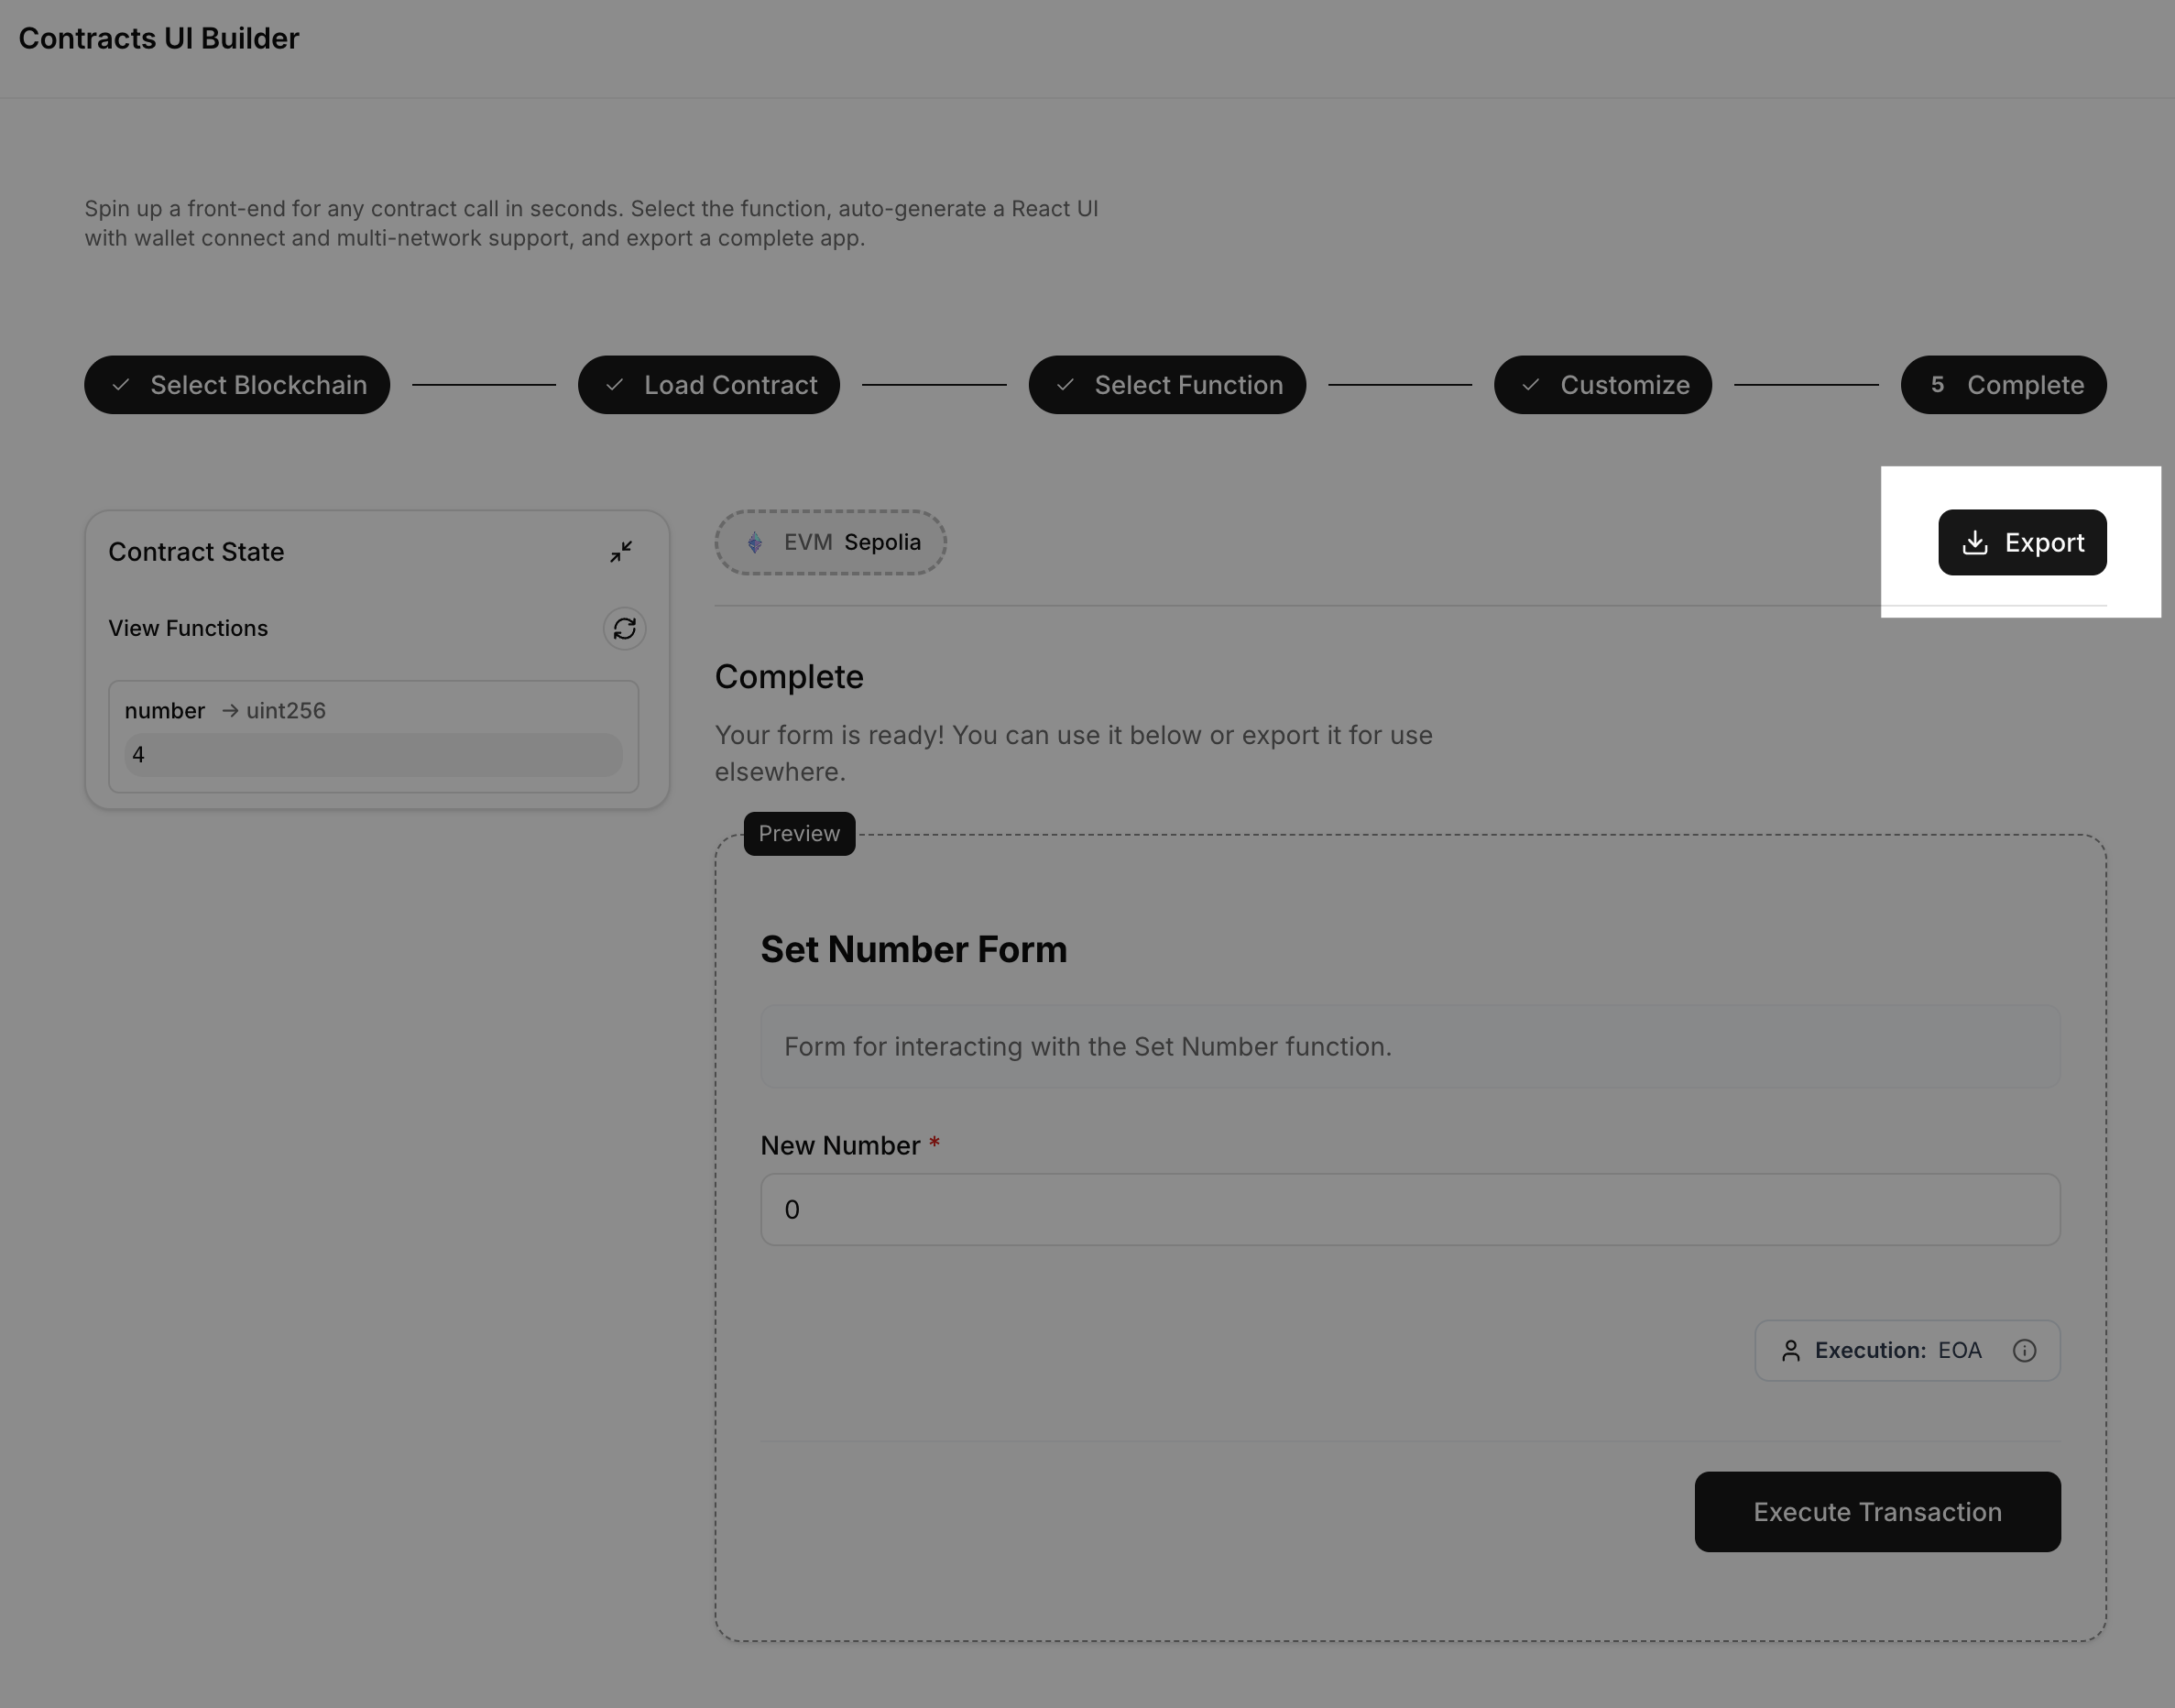The image size is (2175, 1708).
Task: Click the checkmark on the Select Function step
Action: [x=1066, y=384]
